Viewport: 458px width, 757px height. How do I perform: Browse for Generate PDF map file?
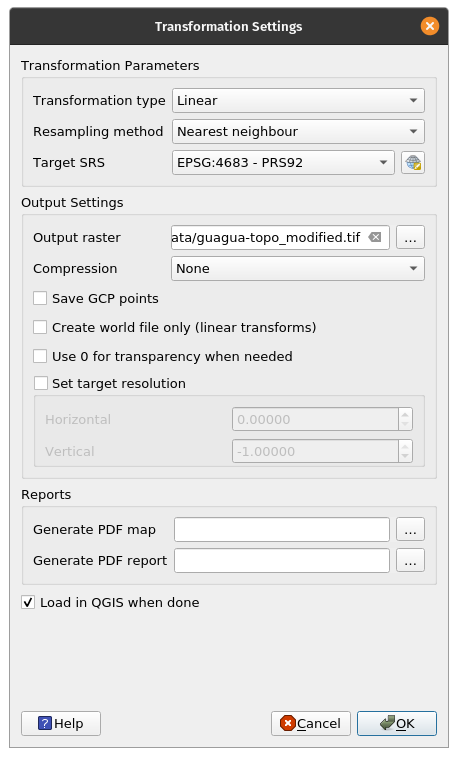[x=410, y=530]
